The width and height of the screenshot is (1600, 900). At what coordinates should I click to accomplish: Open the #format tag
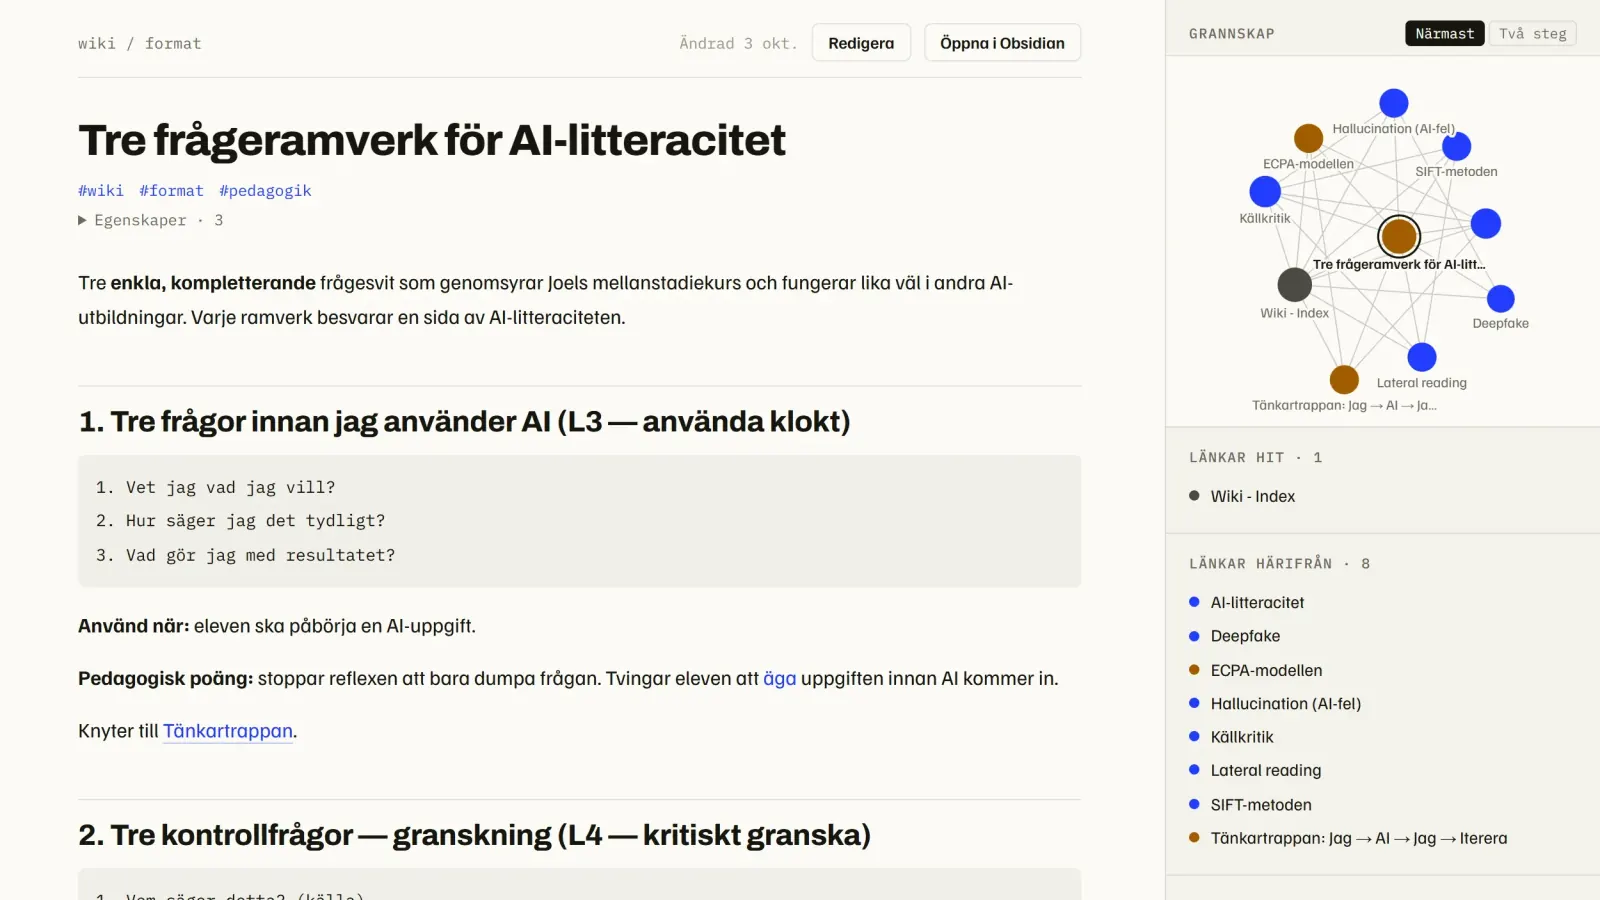tap(171, 190)
